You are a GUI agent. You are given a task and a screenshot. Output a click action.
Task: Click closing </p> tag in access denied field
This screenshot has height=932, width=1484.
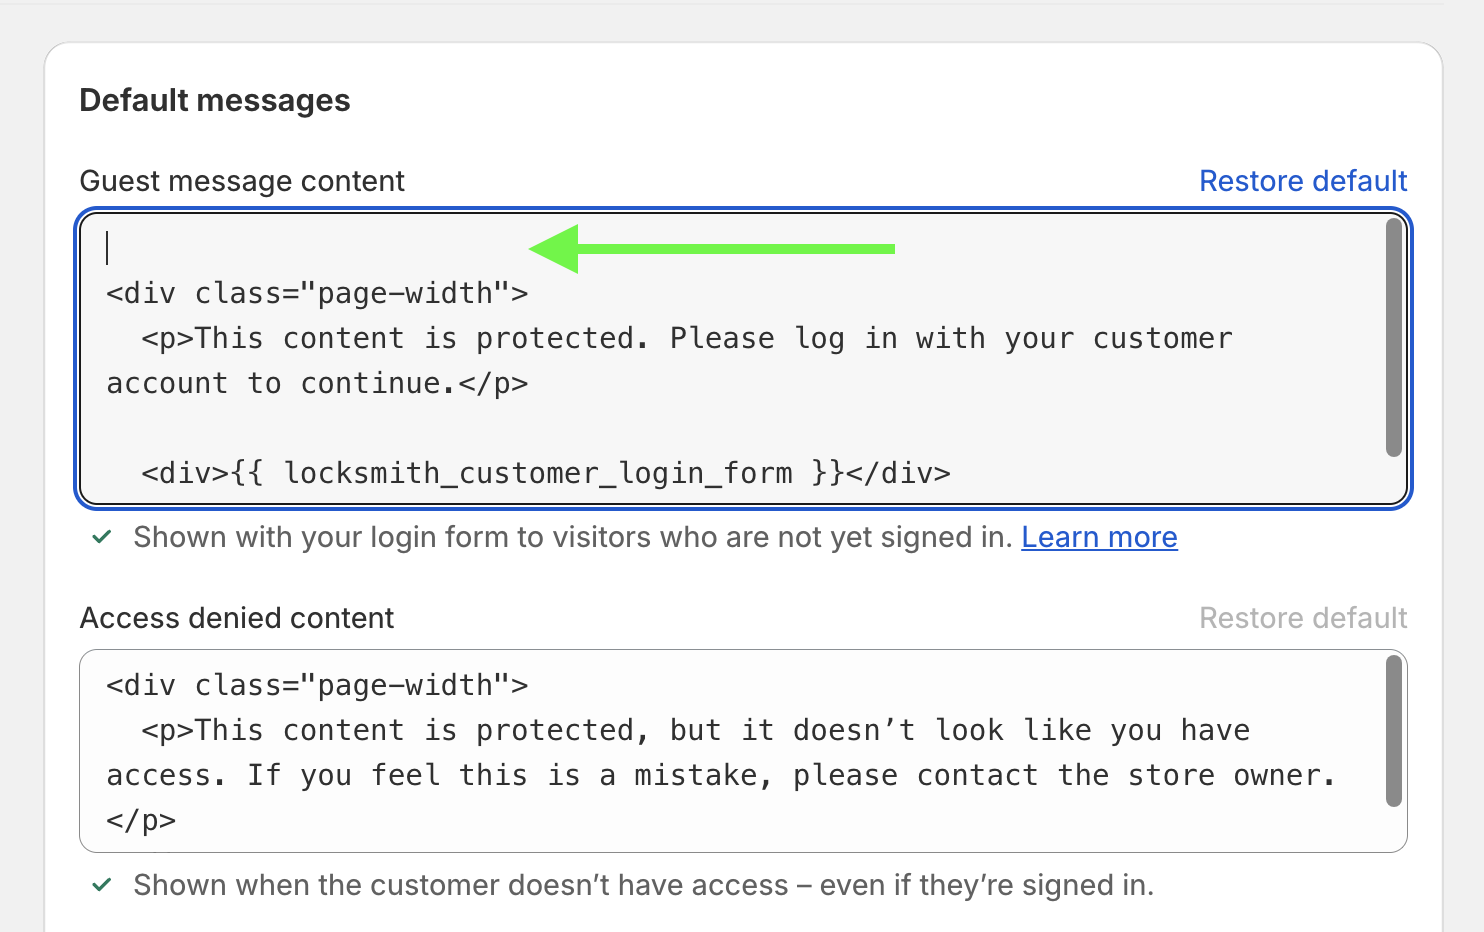141,821
